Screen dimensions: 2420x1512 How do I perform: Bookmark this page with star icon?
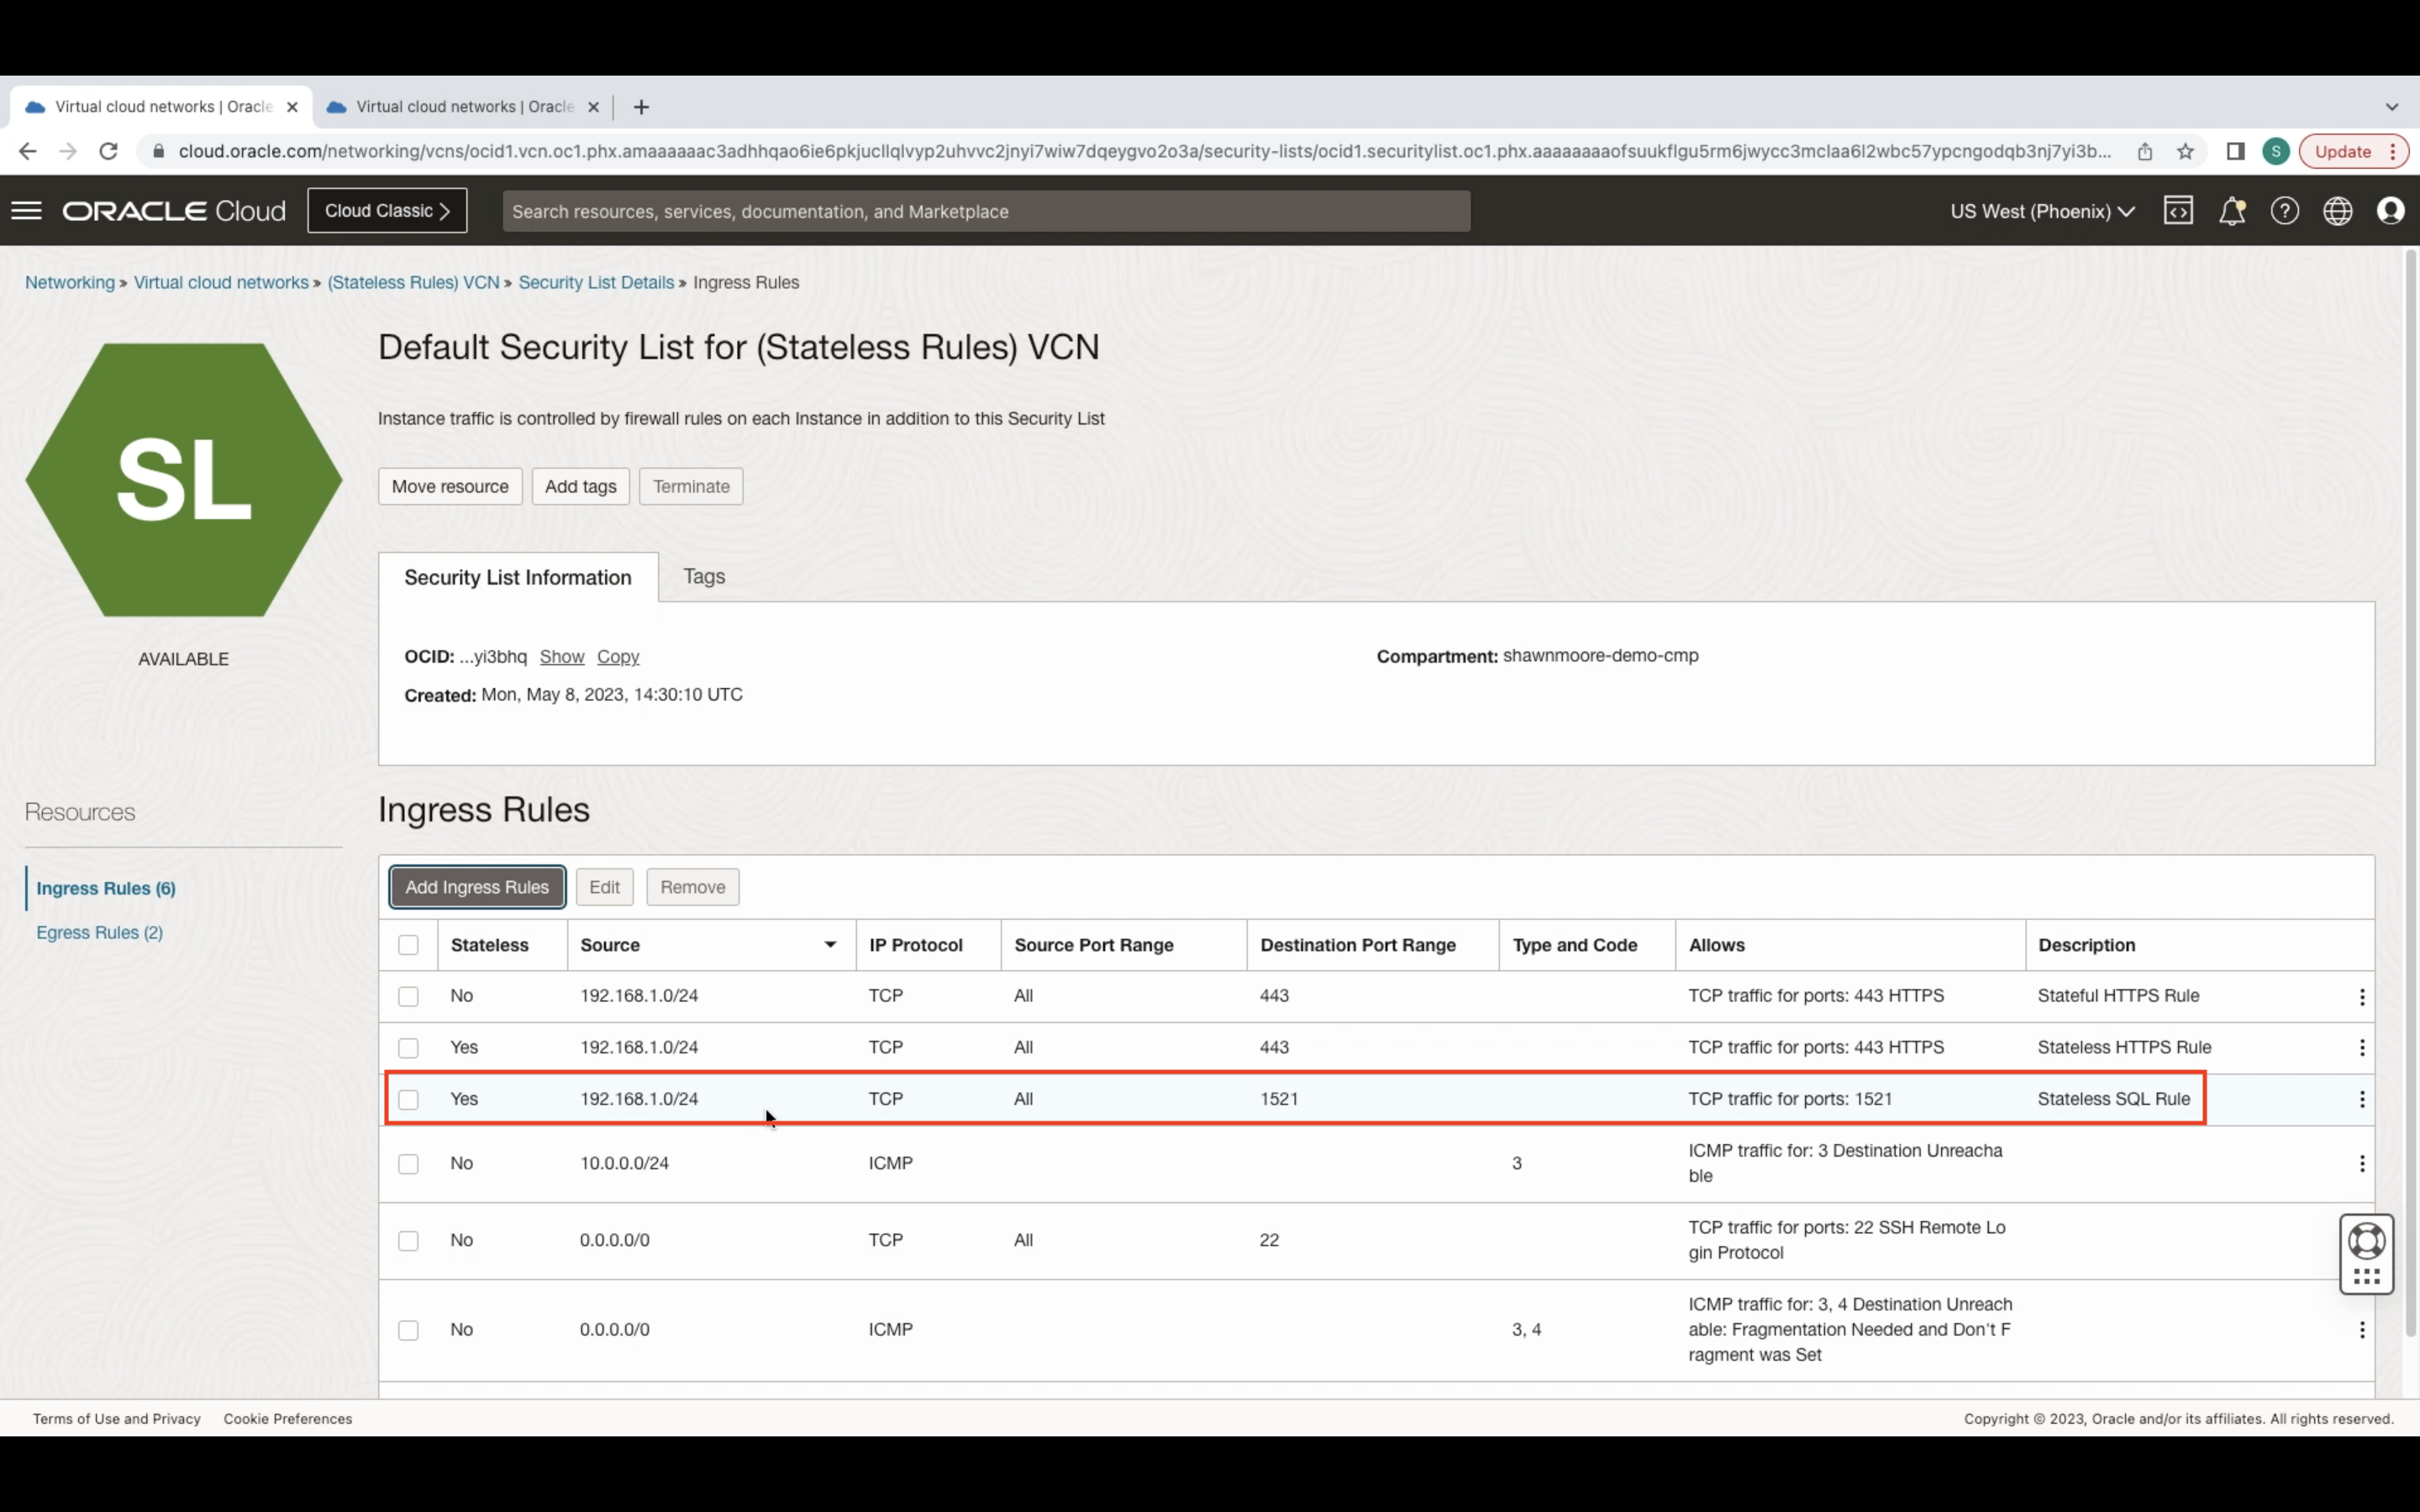click(2185, 151)
